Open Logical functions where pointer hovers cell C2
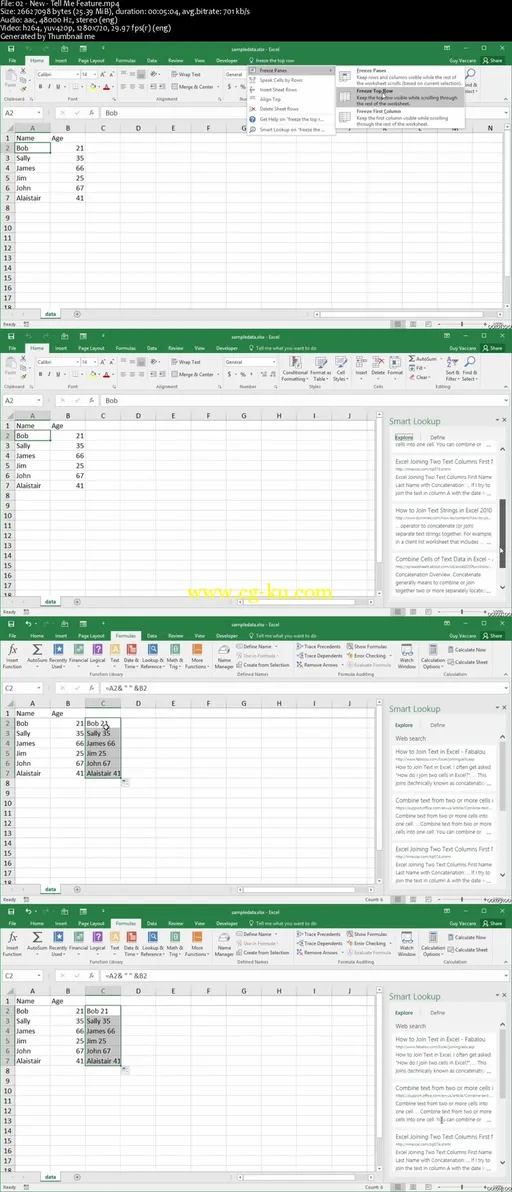Viewport: 512px width, 1192px height. [97, 654]
